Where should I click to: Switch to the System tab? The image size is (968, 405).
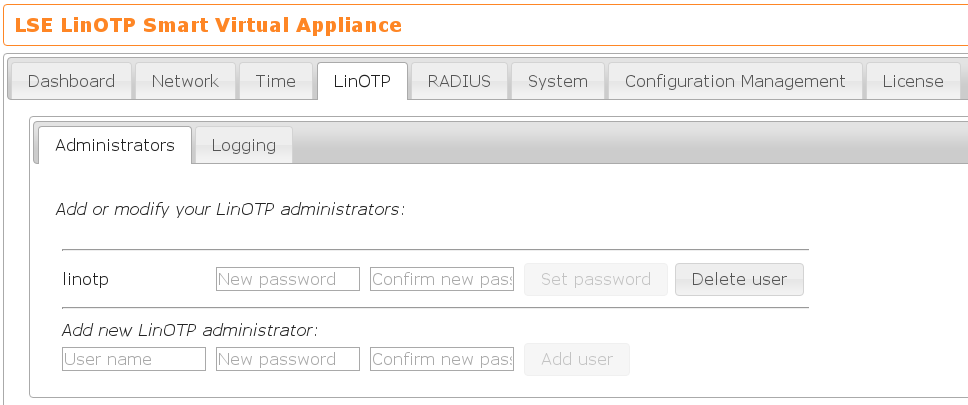(558, 82)
